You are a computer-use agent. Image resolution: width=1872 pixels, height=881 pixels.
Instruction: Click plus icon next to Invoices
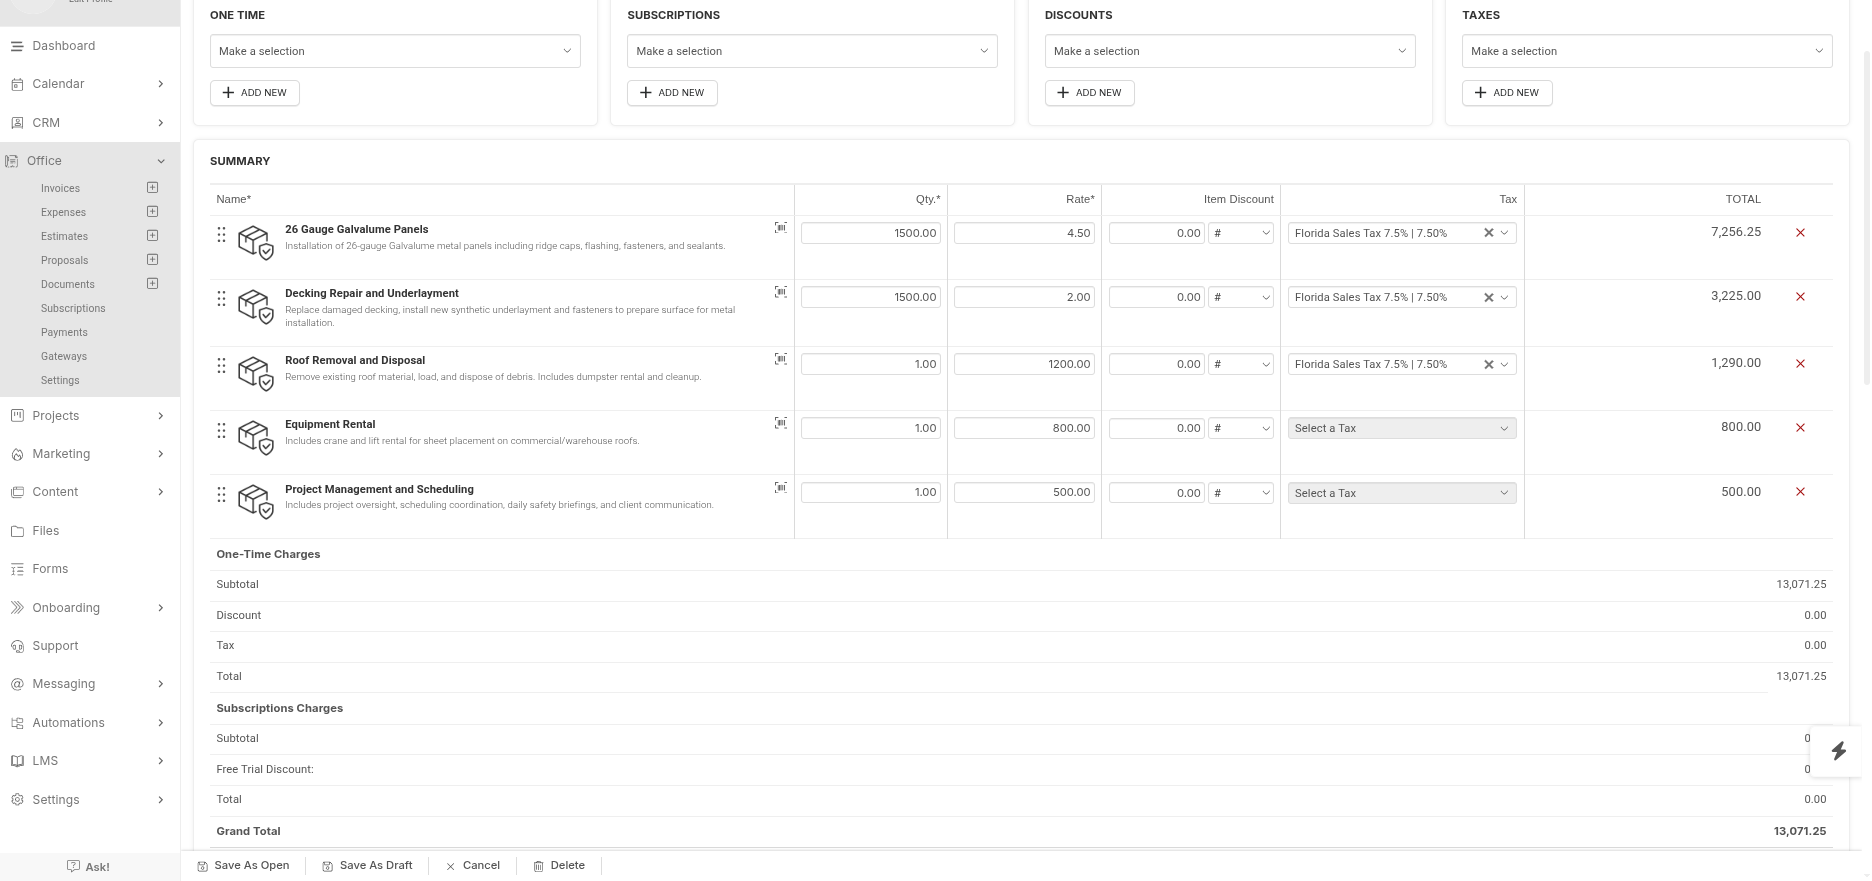pyautogui.click(x=152, y=188)
